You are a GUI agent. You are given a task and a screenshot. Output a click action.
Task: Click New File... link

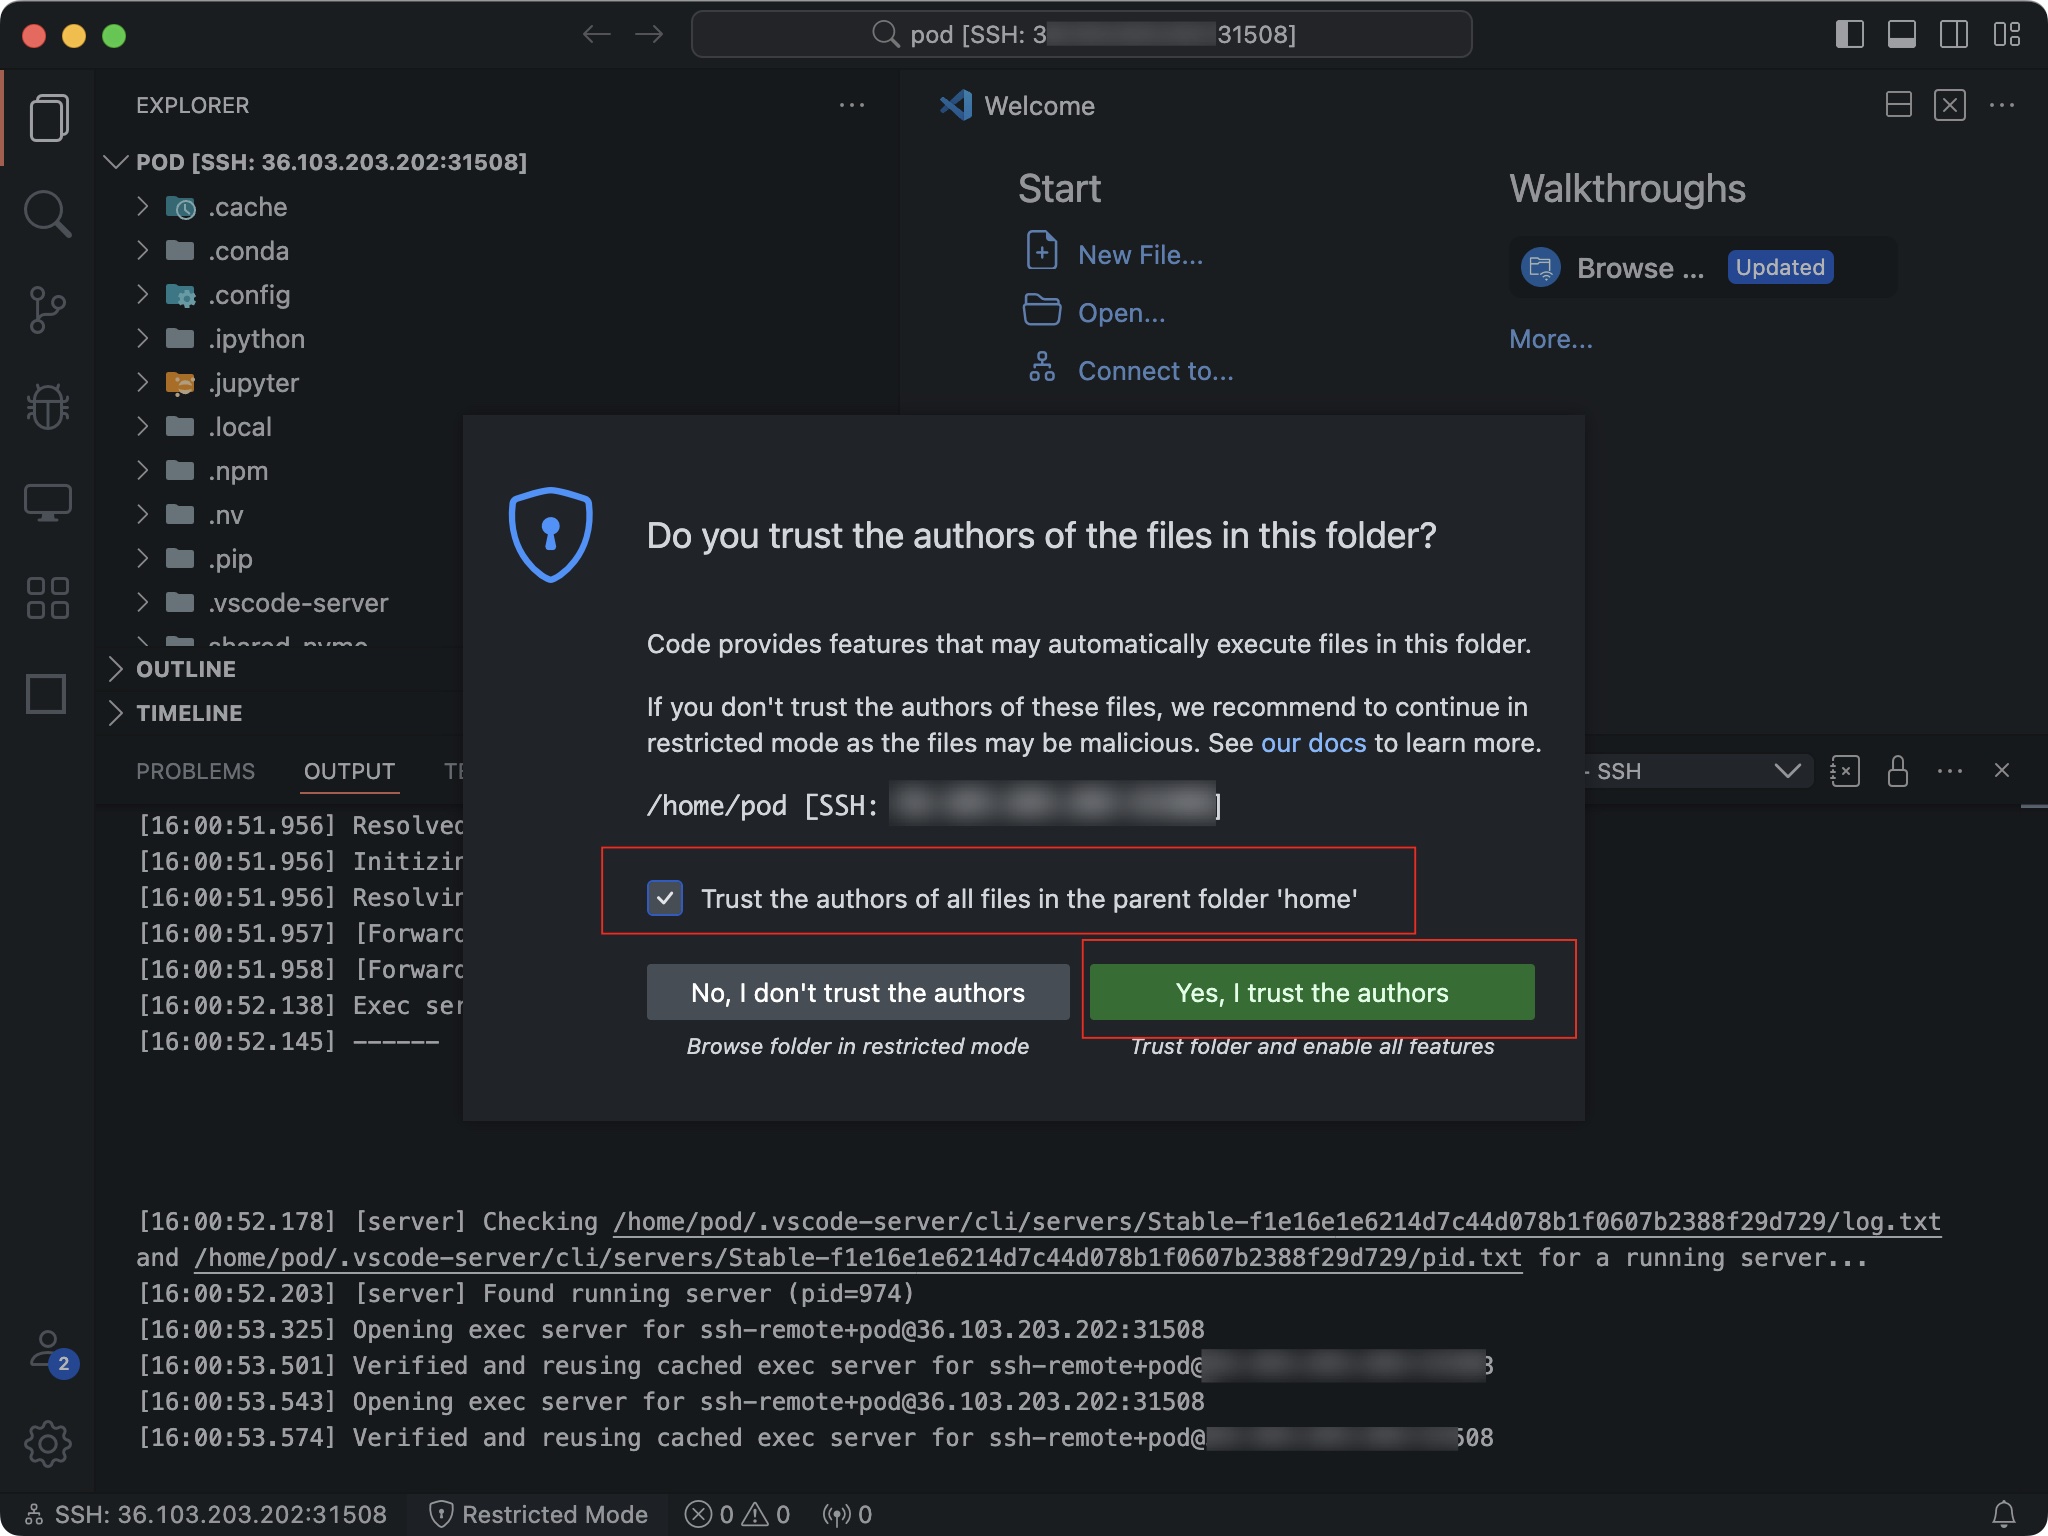pos(1140,255)
